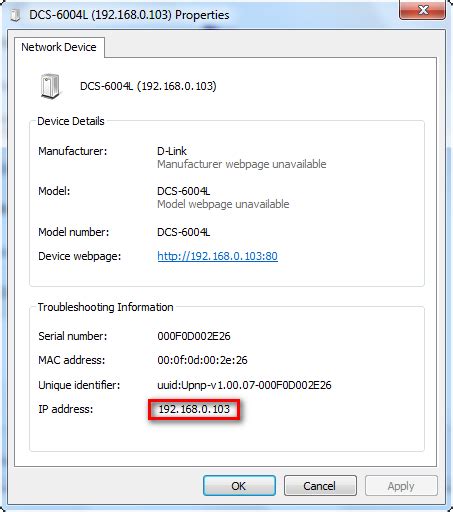The width and height of the screenshot is (453, 512).
Task: Click the unique identifier uuid:Upnp-v1.00.07 value
Action: click(x=244, y=385)
